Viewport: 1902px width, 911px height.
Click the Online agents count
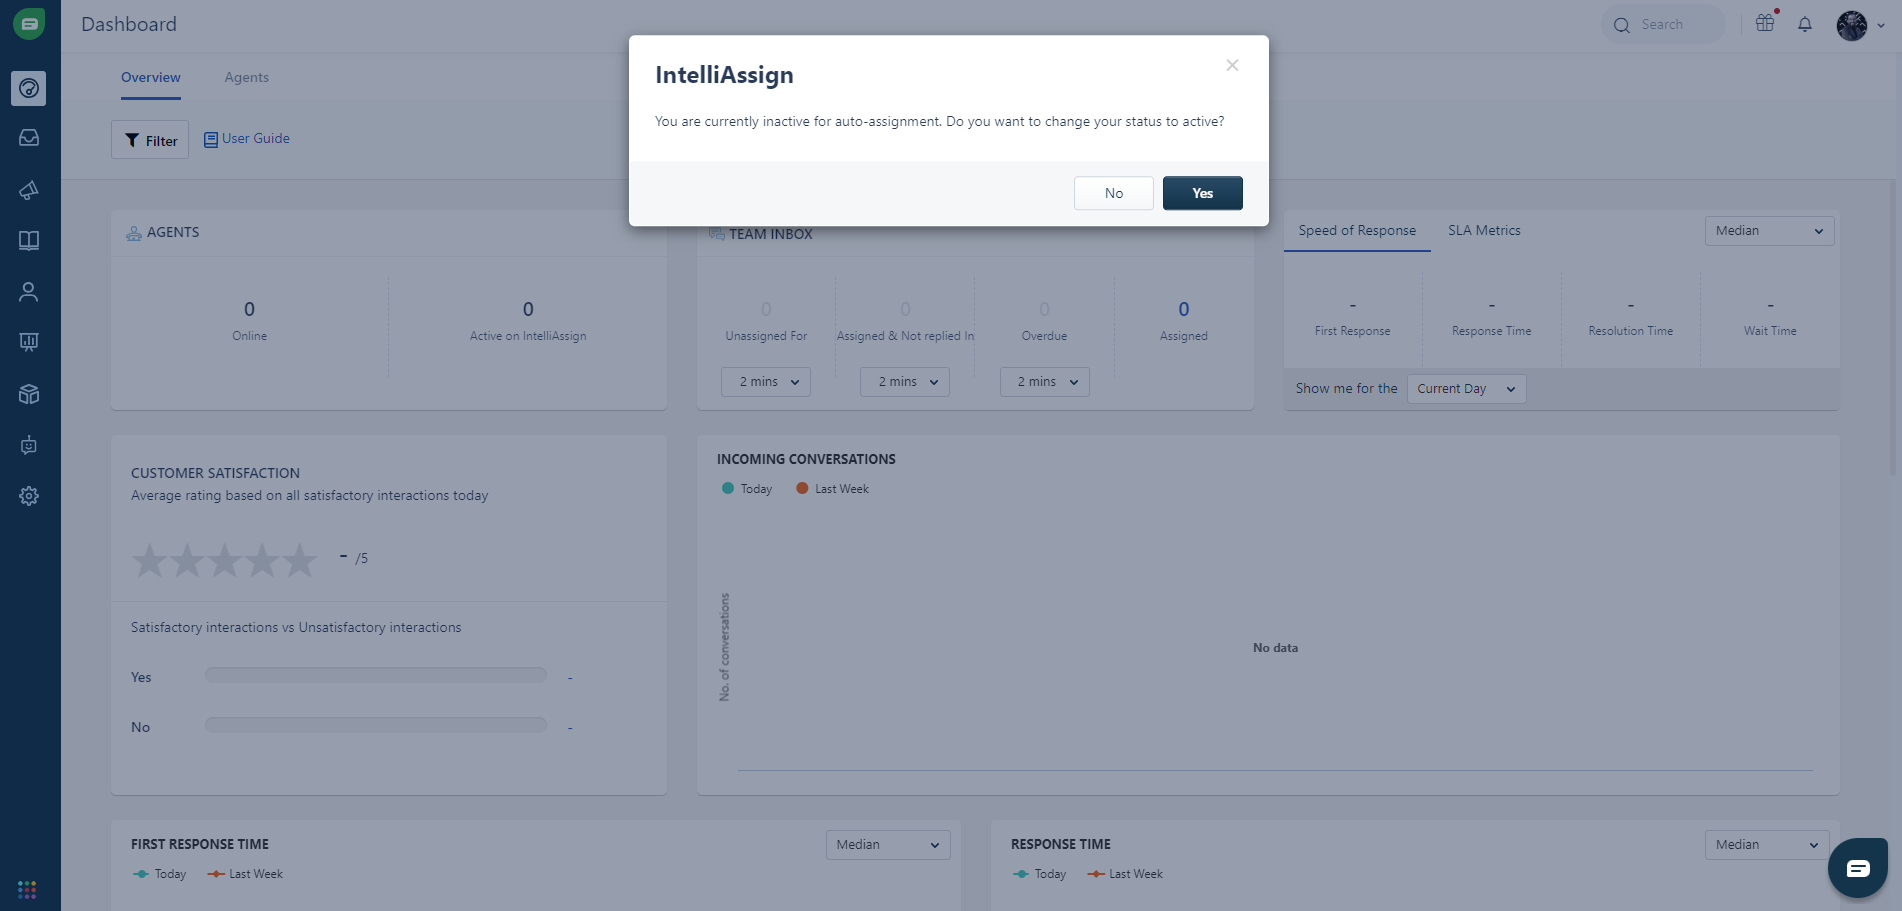click(x=249, y=309)
